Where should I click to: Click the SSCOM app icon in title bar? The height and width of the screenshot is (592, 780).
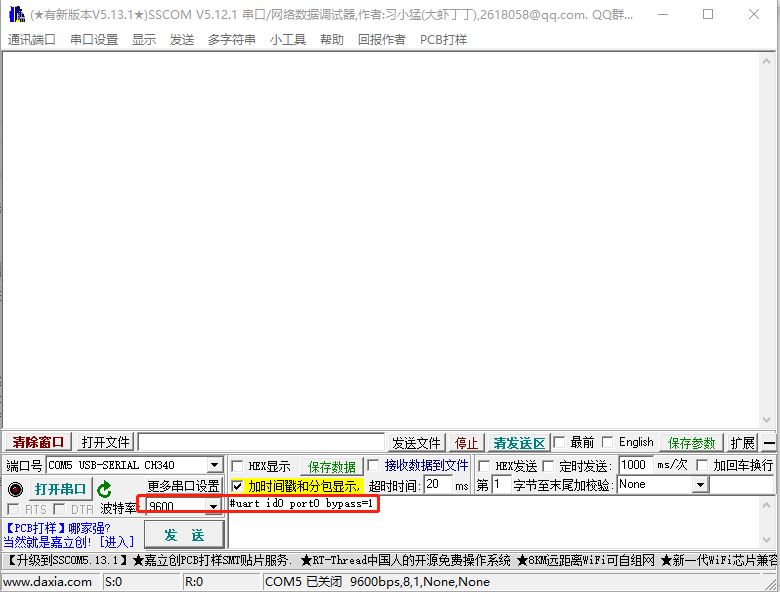pos(16,14)
